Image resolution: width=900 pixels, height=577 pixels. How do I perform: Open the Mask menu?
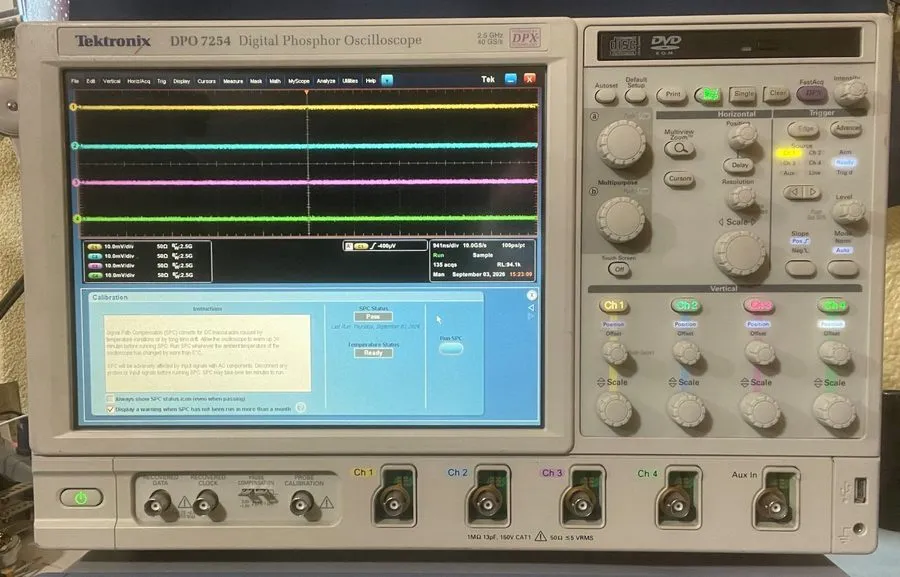256,81
